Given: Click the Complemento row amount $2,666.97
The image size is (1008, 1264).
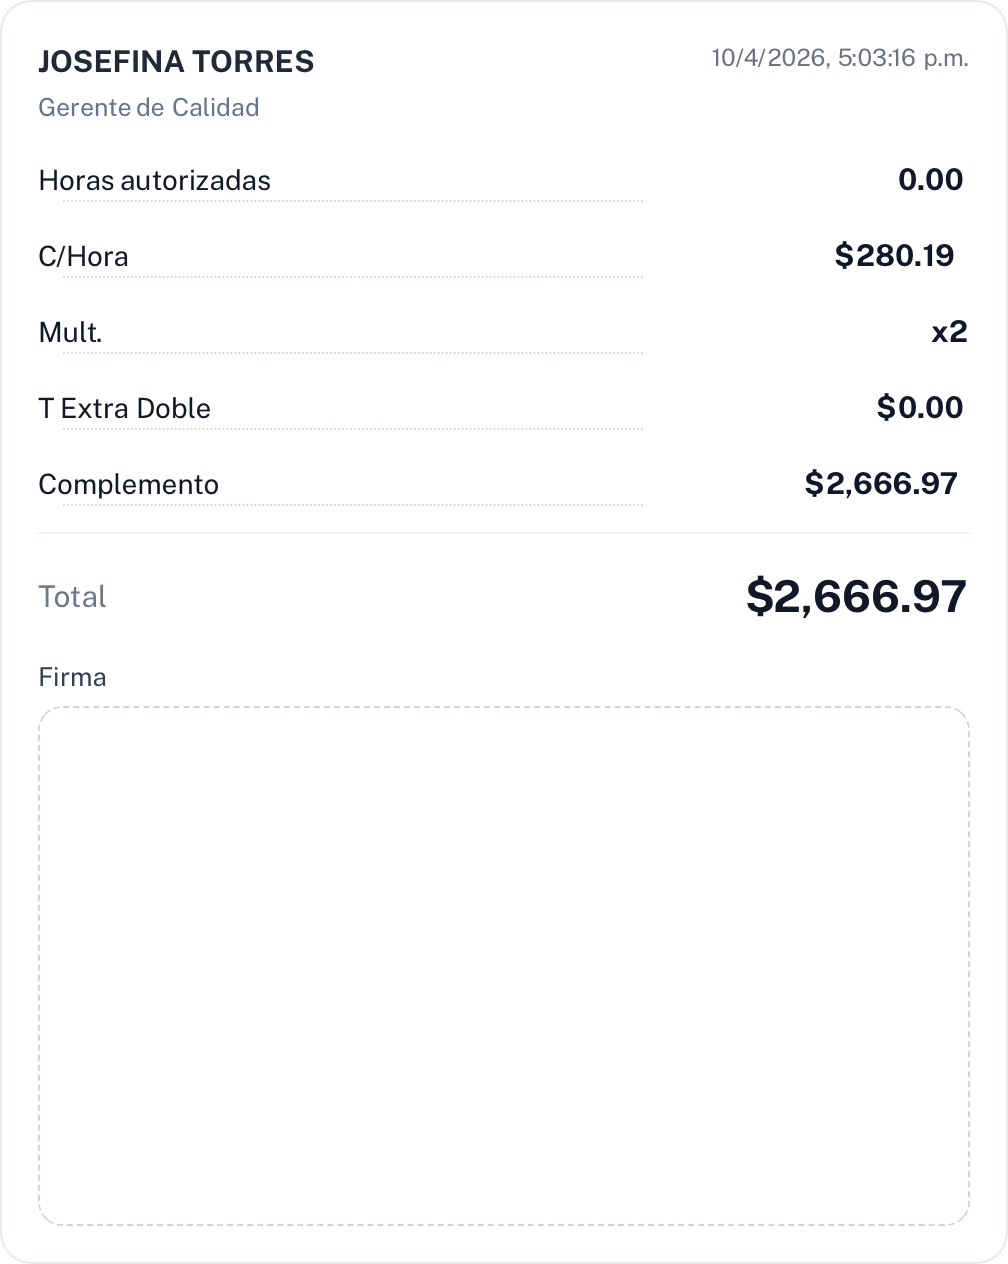Looking at the screenshot, I should [x=881, y=484].
